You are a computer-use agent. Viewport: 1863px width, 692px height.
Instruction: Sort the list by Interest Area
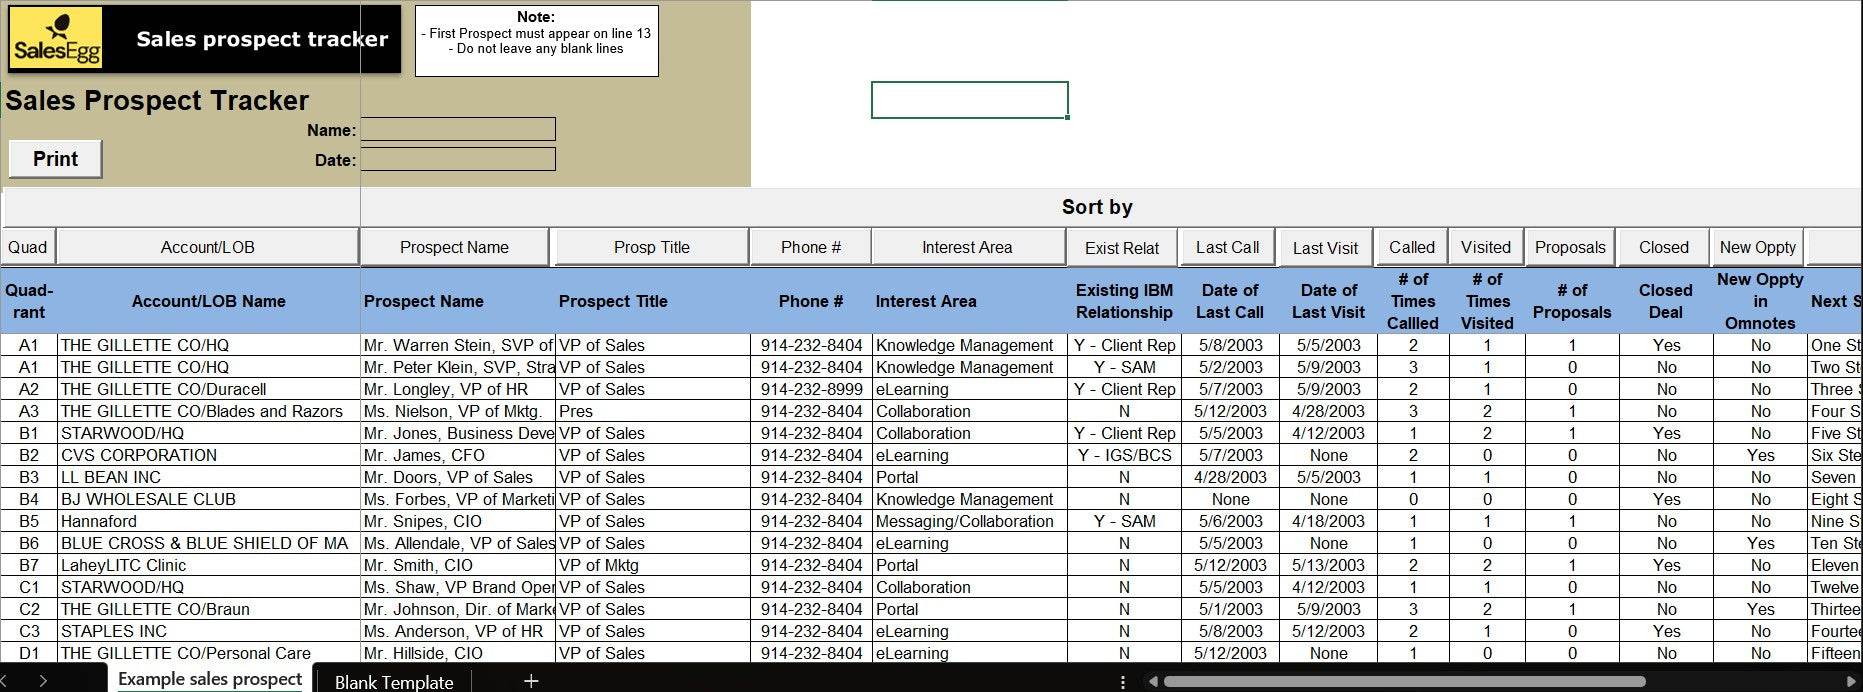pos(967,247)
